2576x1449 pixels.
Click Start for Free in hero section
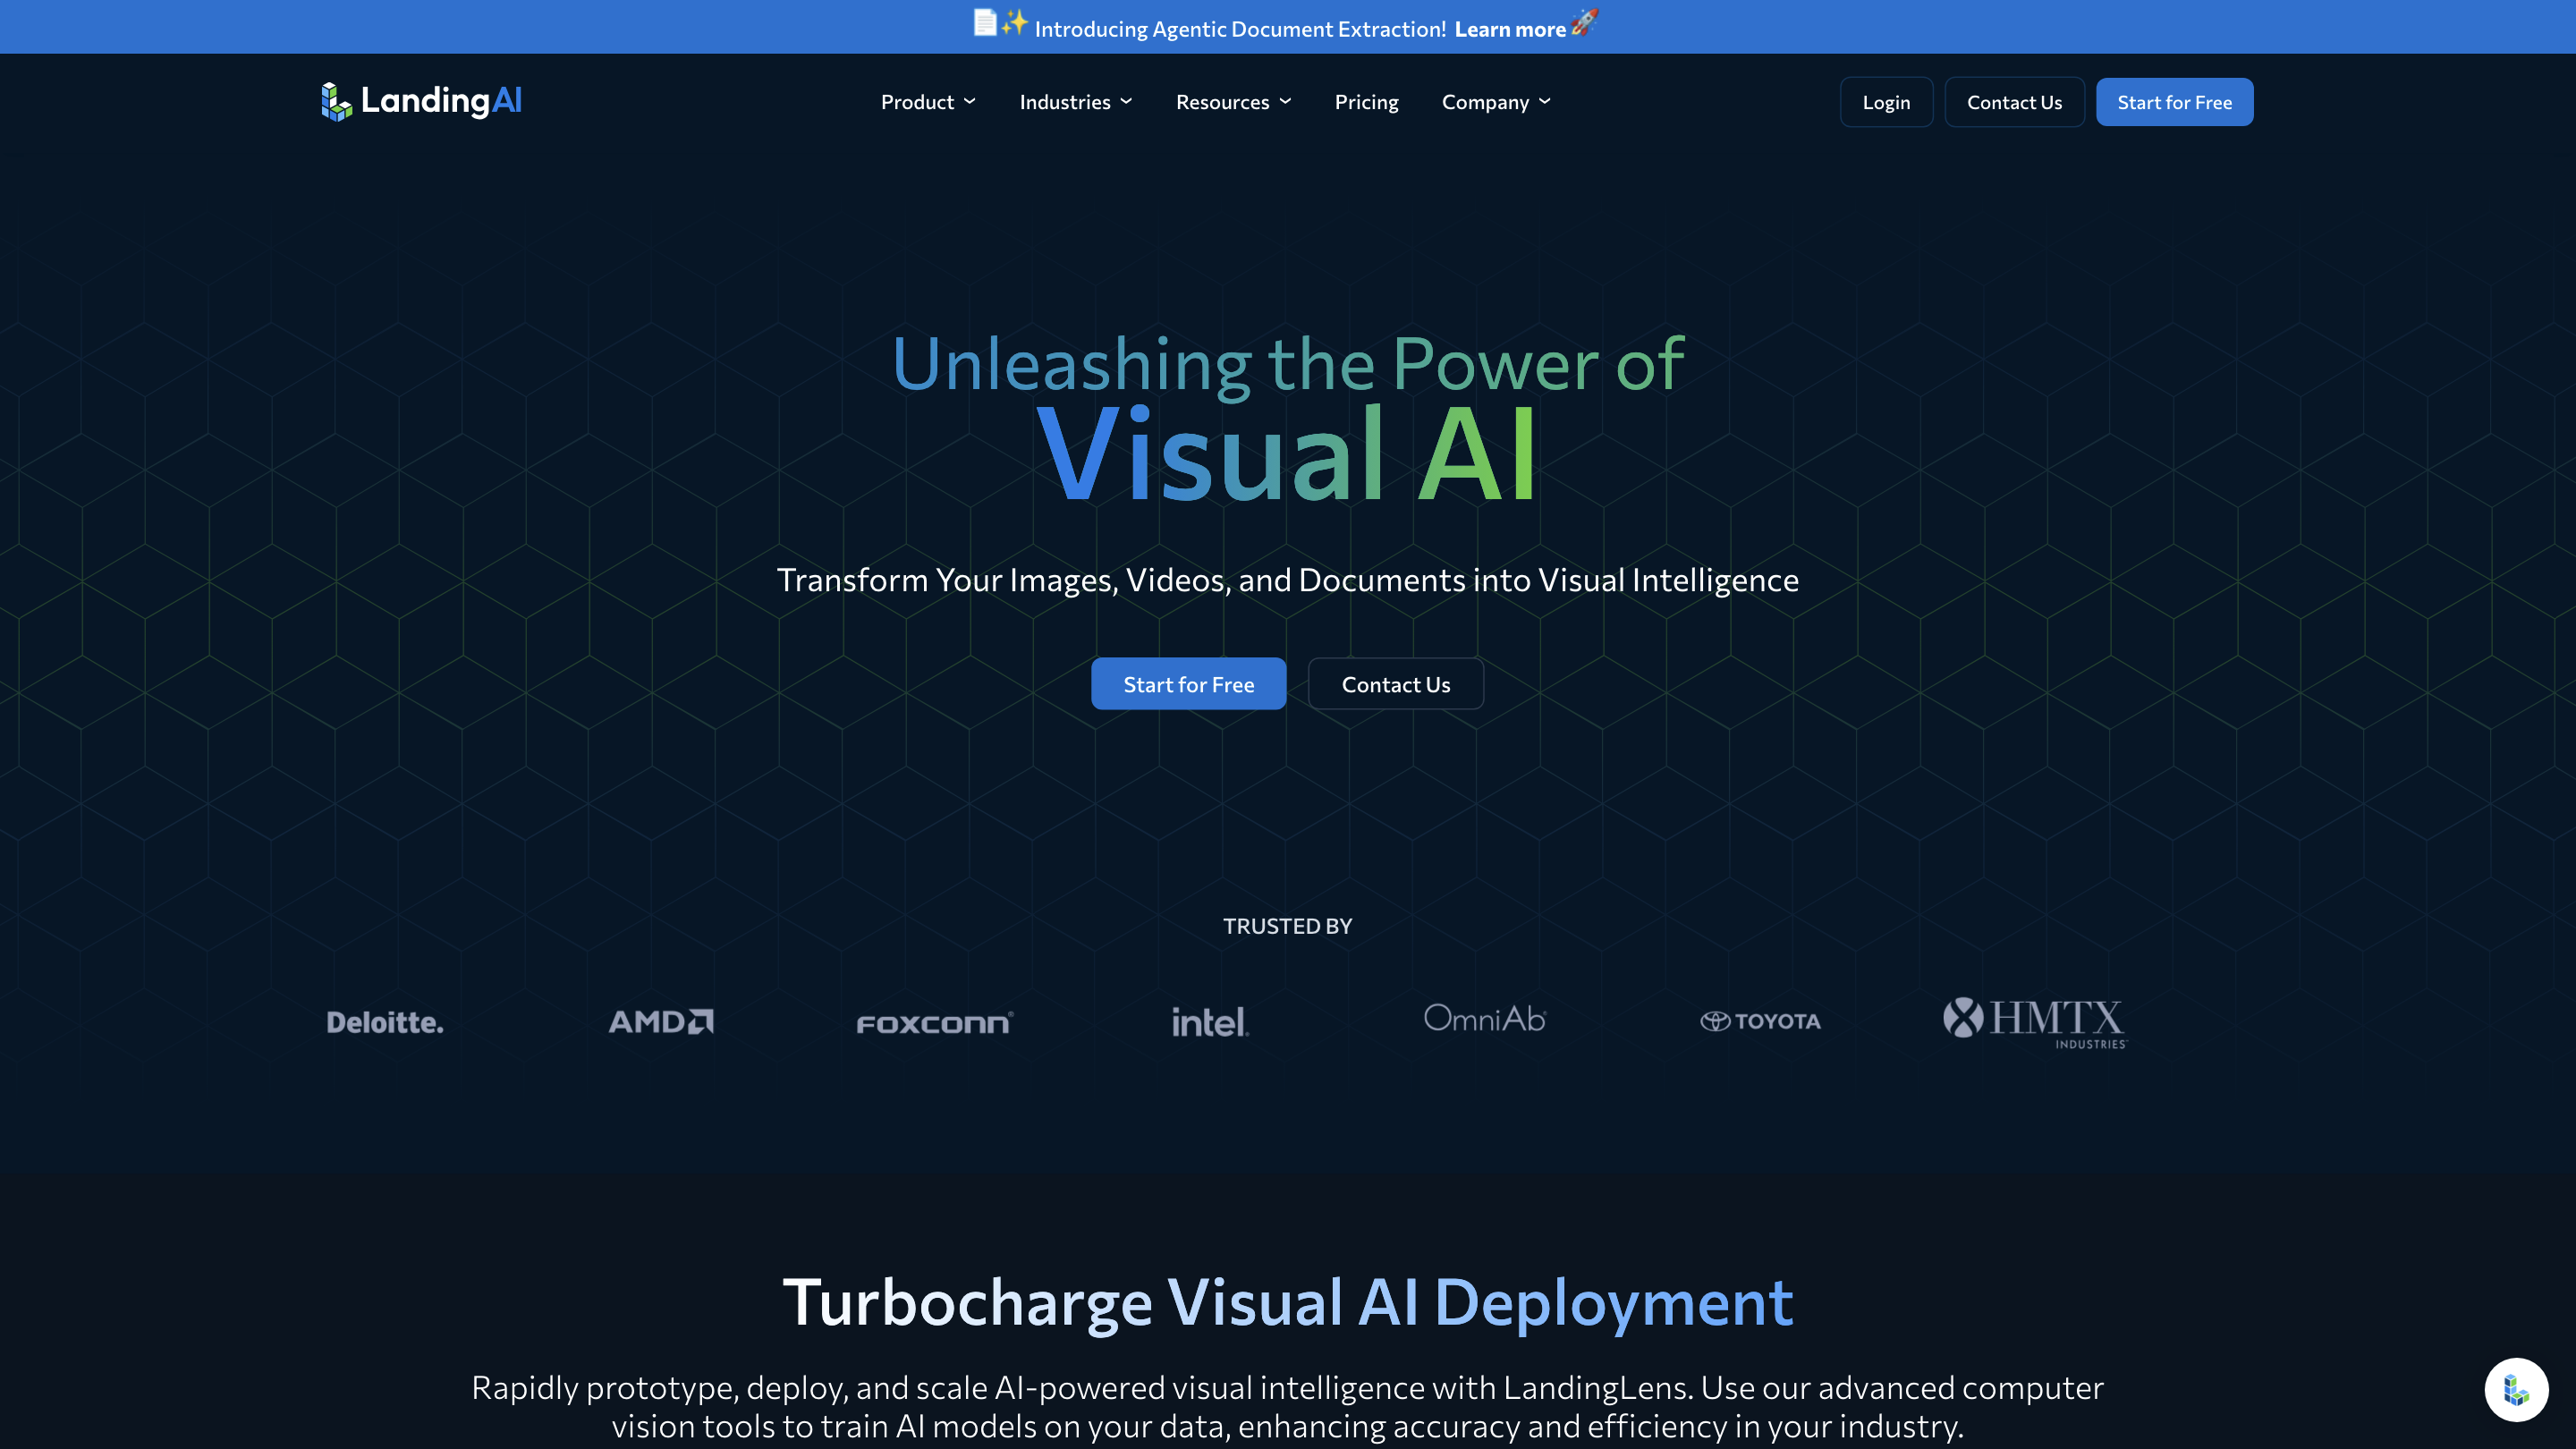[1188, 684]
